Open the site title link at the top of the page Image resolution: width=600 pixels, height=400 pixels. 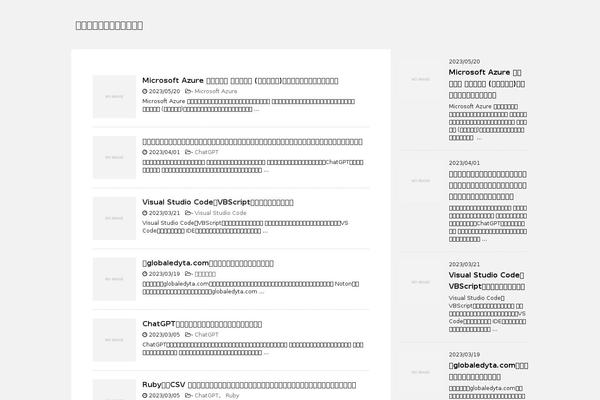109,26
